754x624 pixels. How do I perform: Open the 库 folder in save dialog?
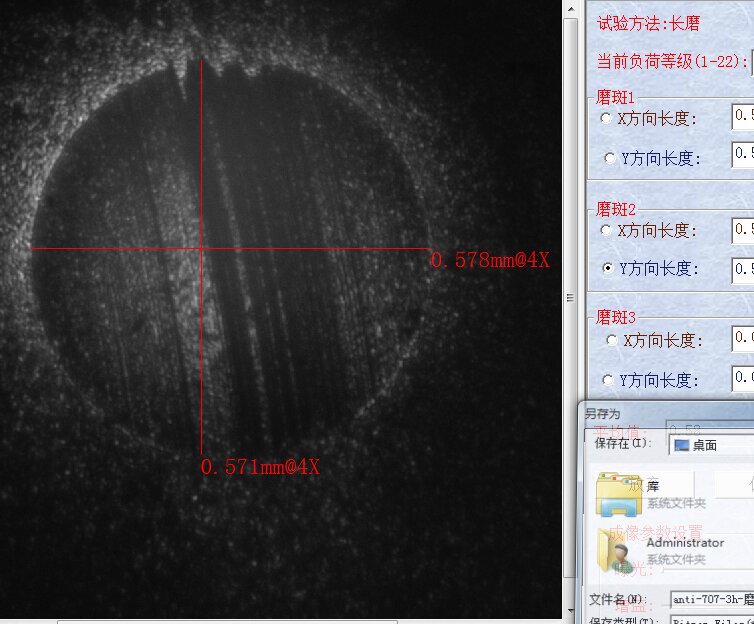point(618,494)
